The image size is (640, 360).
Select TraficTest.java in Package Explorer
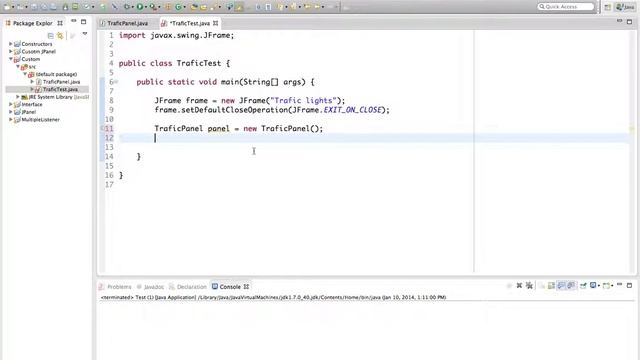60,89
